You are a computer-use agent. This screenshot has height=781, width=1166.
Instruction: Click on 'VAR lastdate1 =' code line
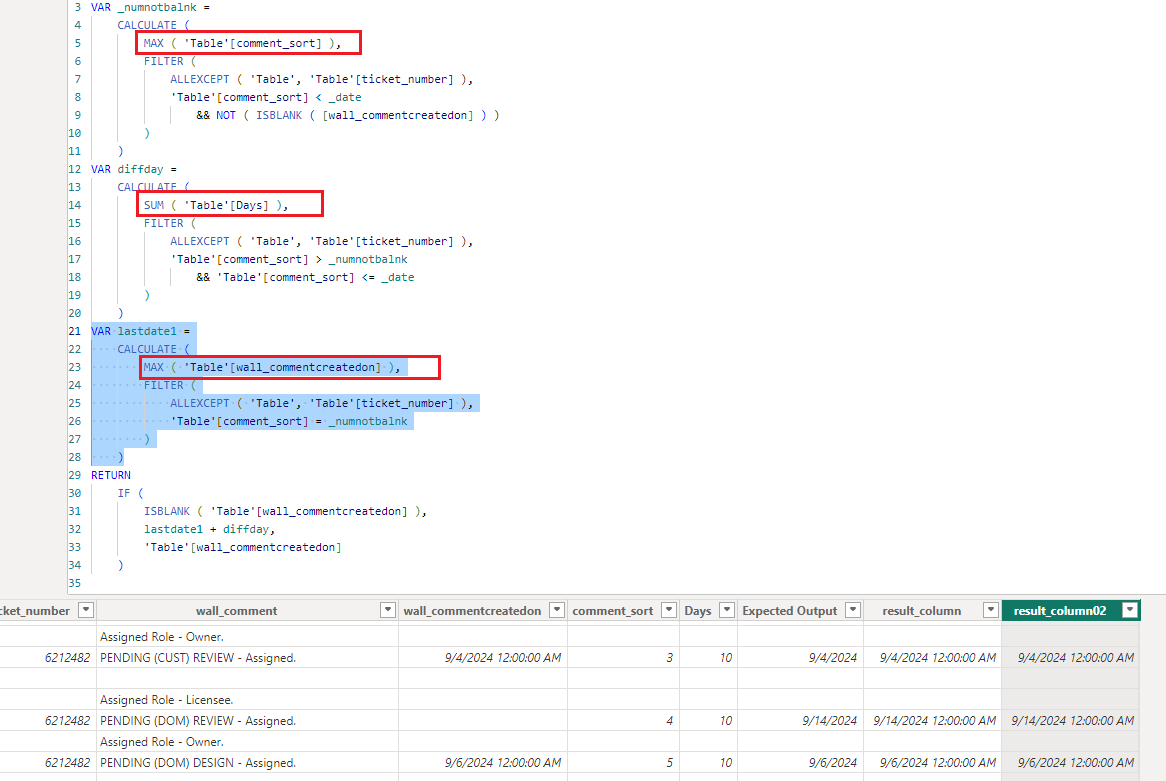click(141, 331)
